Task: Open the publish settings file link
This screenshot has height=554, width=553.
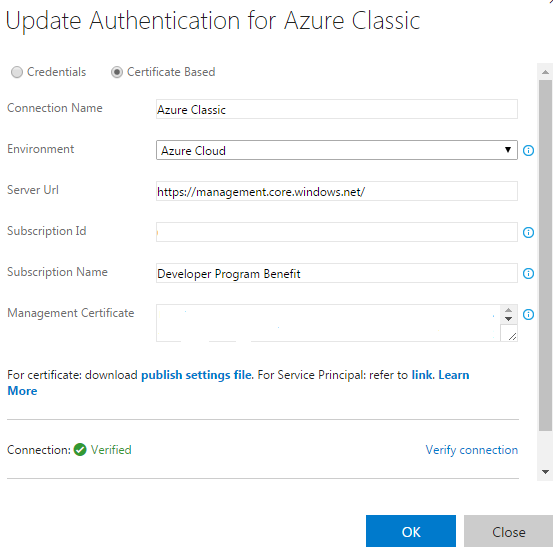Action: tap(197, 375)
